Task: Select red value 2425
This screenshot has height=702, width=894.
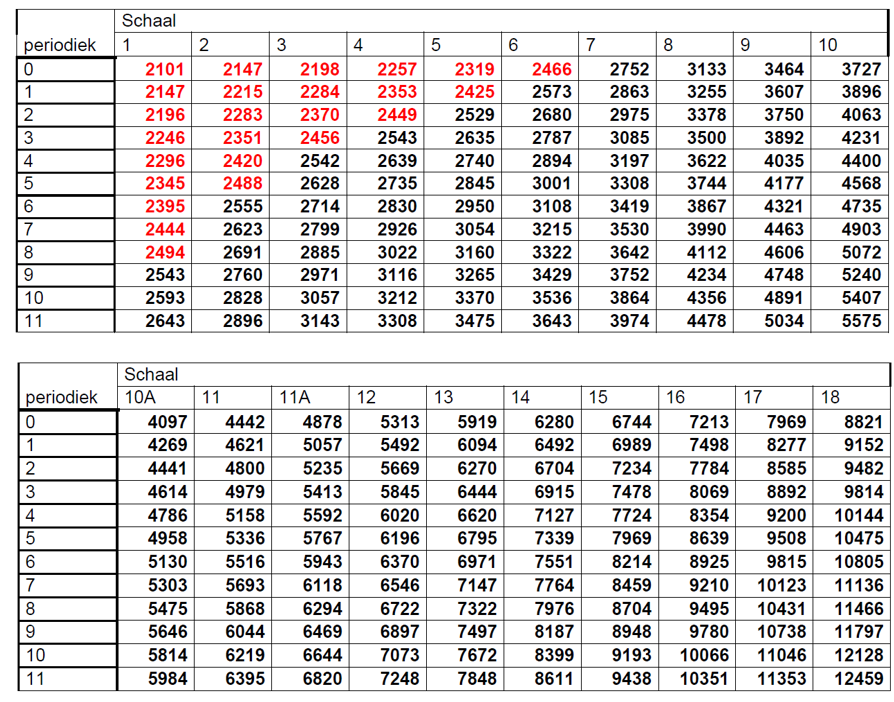Action: pyautogui.click(x=474, y=92)
